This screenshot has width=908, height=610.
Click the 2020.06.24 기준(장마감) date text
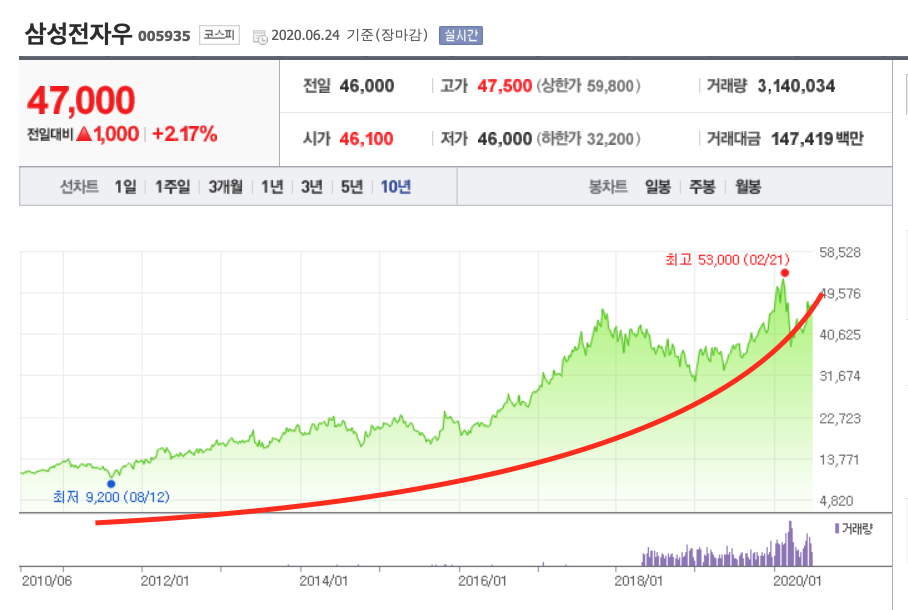click(x=350, y=35)
